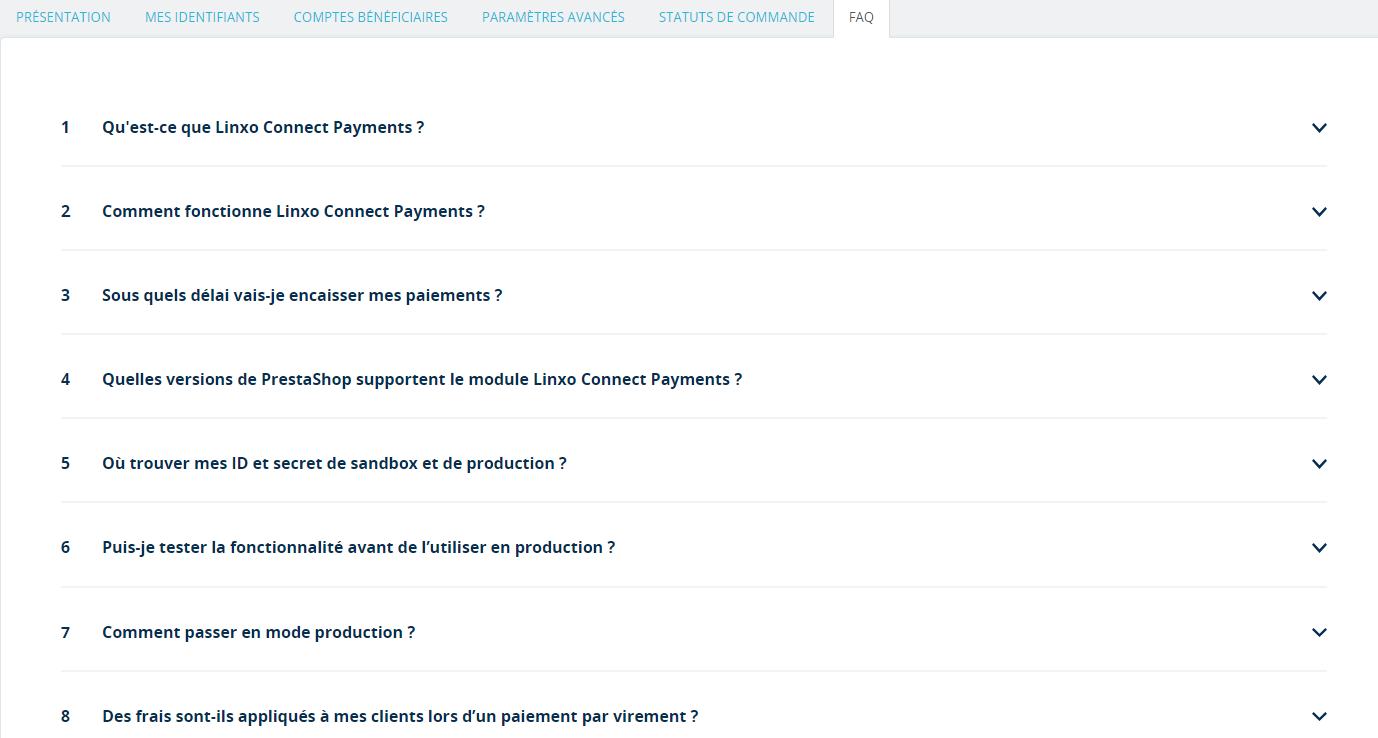The height and width of the screenshot is (738, 1378).
Task: Click 'Où trouver mes ID et secret' question text
Action: pos(334,464)
